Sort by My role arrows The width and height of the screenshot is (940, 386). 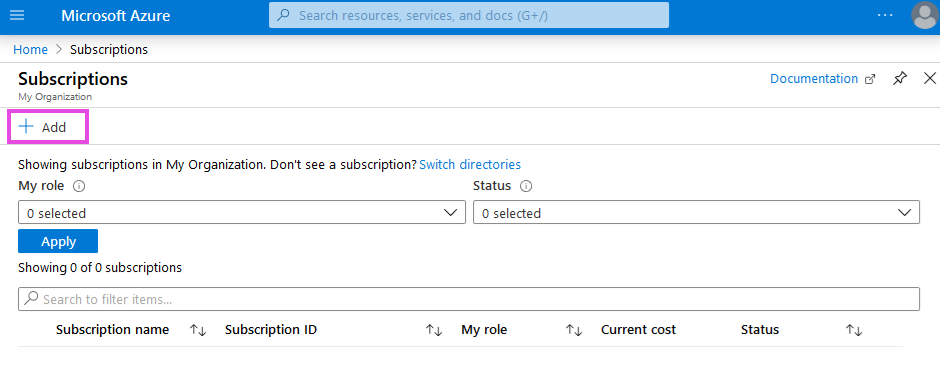click(574, 330)
